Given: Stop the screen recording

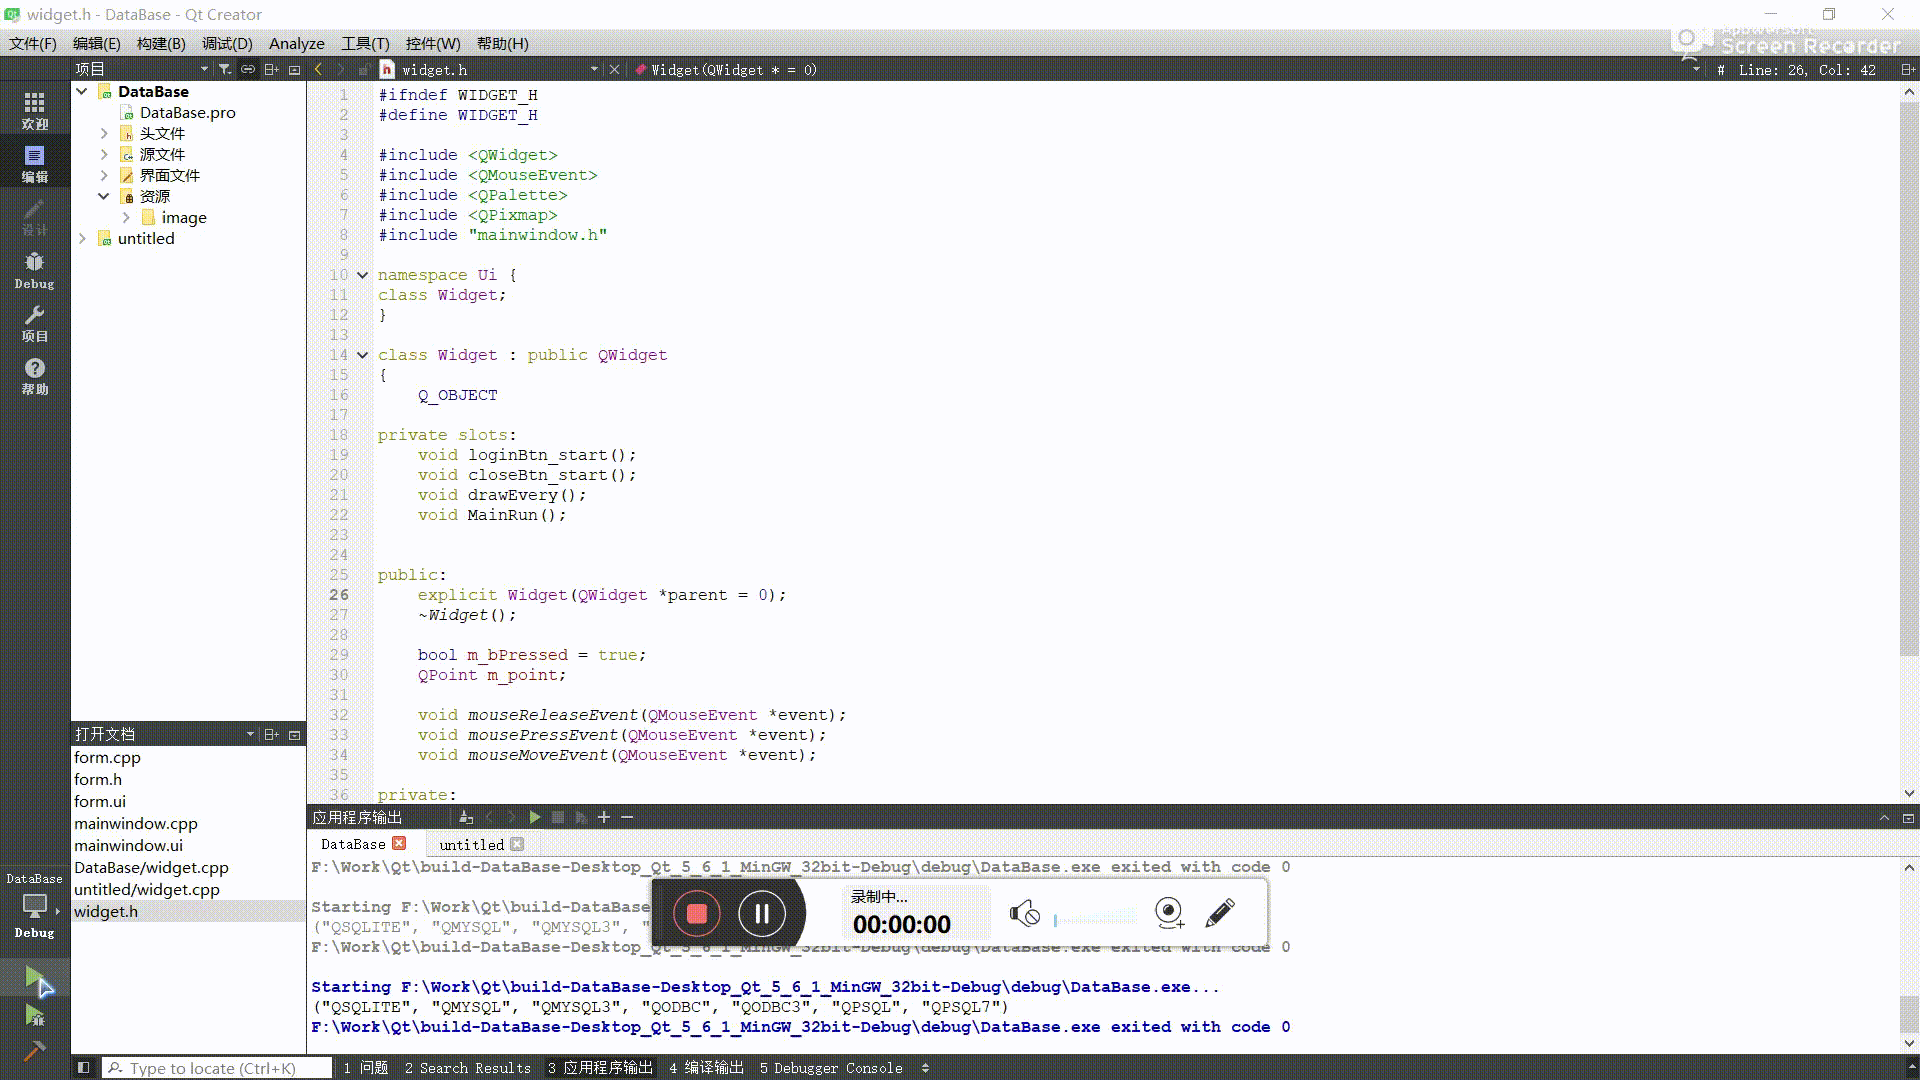Looking at the screenshot, I should tap(697, 913).
